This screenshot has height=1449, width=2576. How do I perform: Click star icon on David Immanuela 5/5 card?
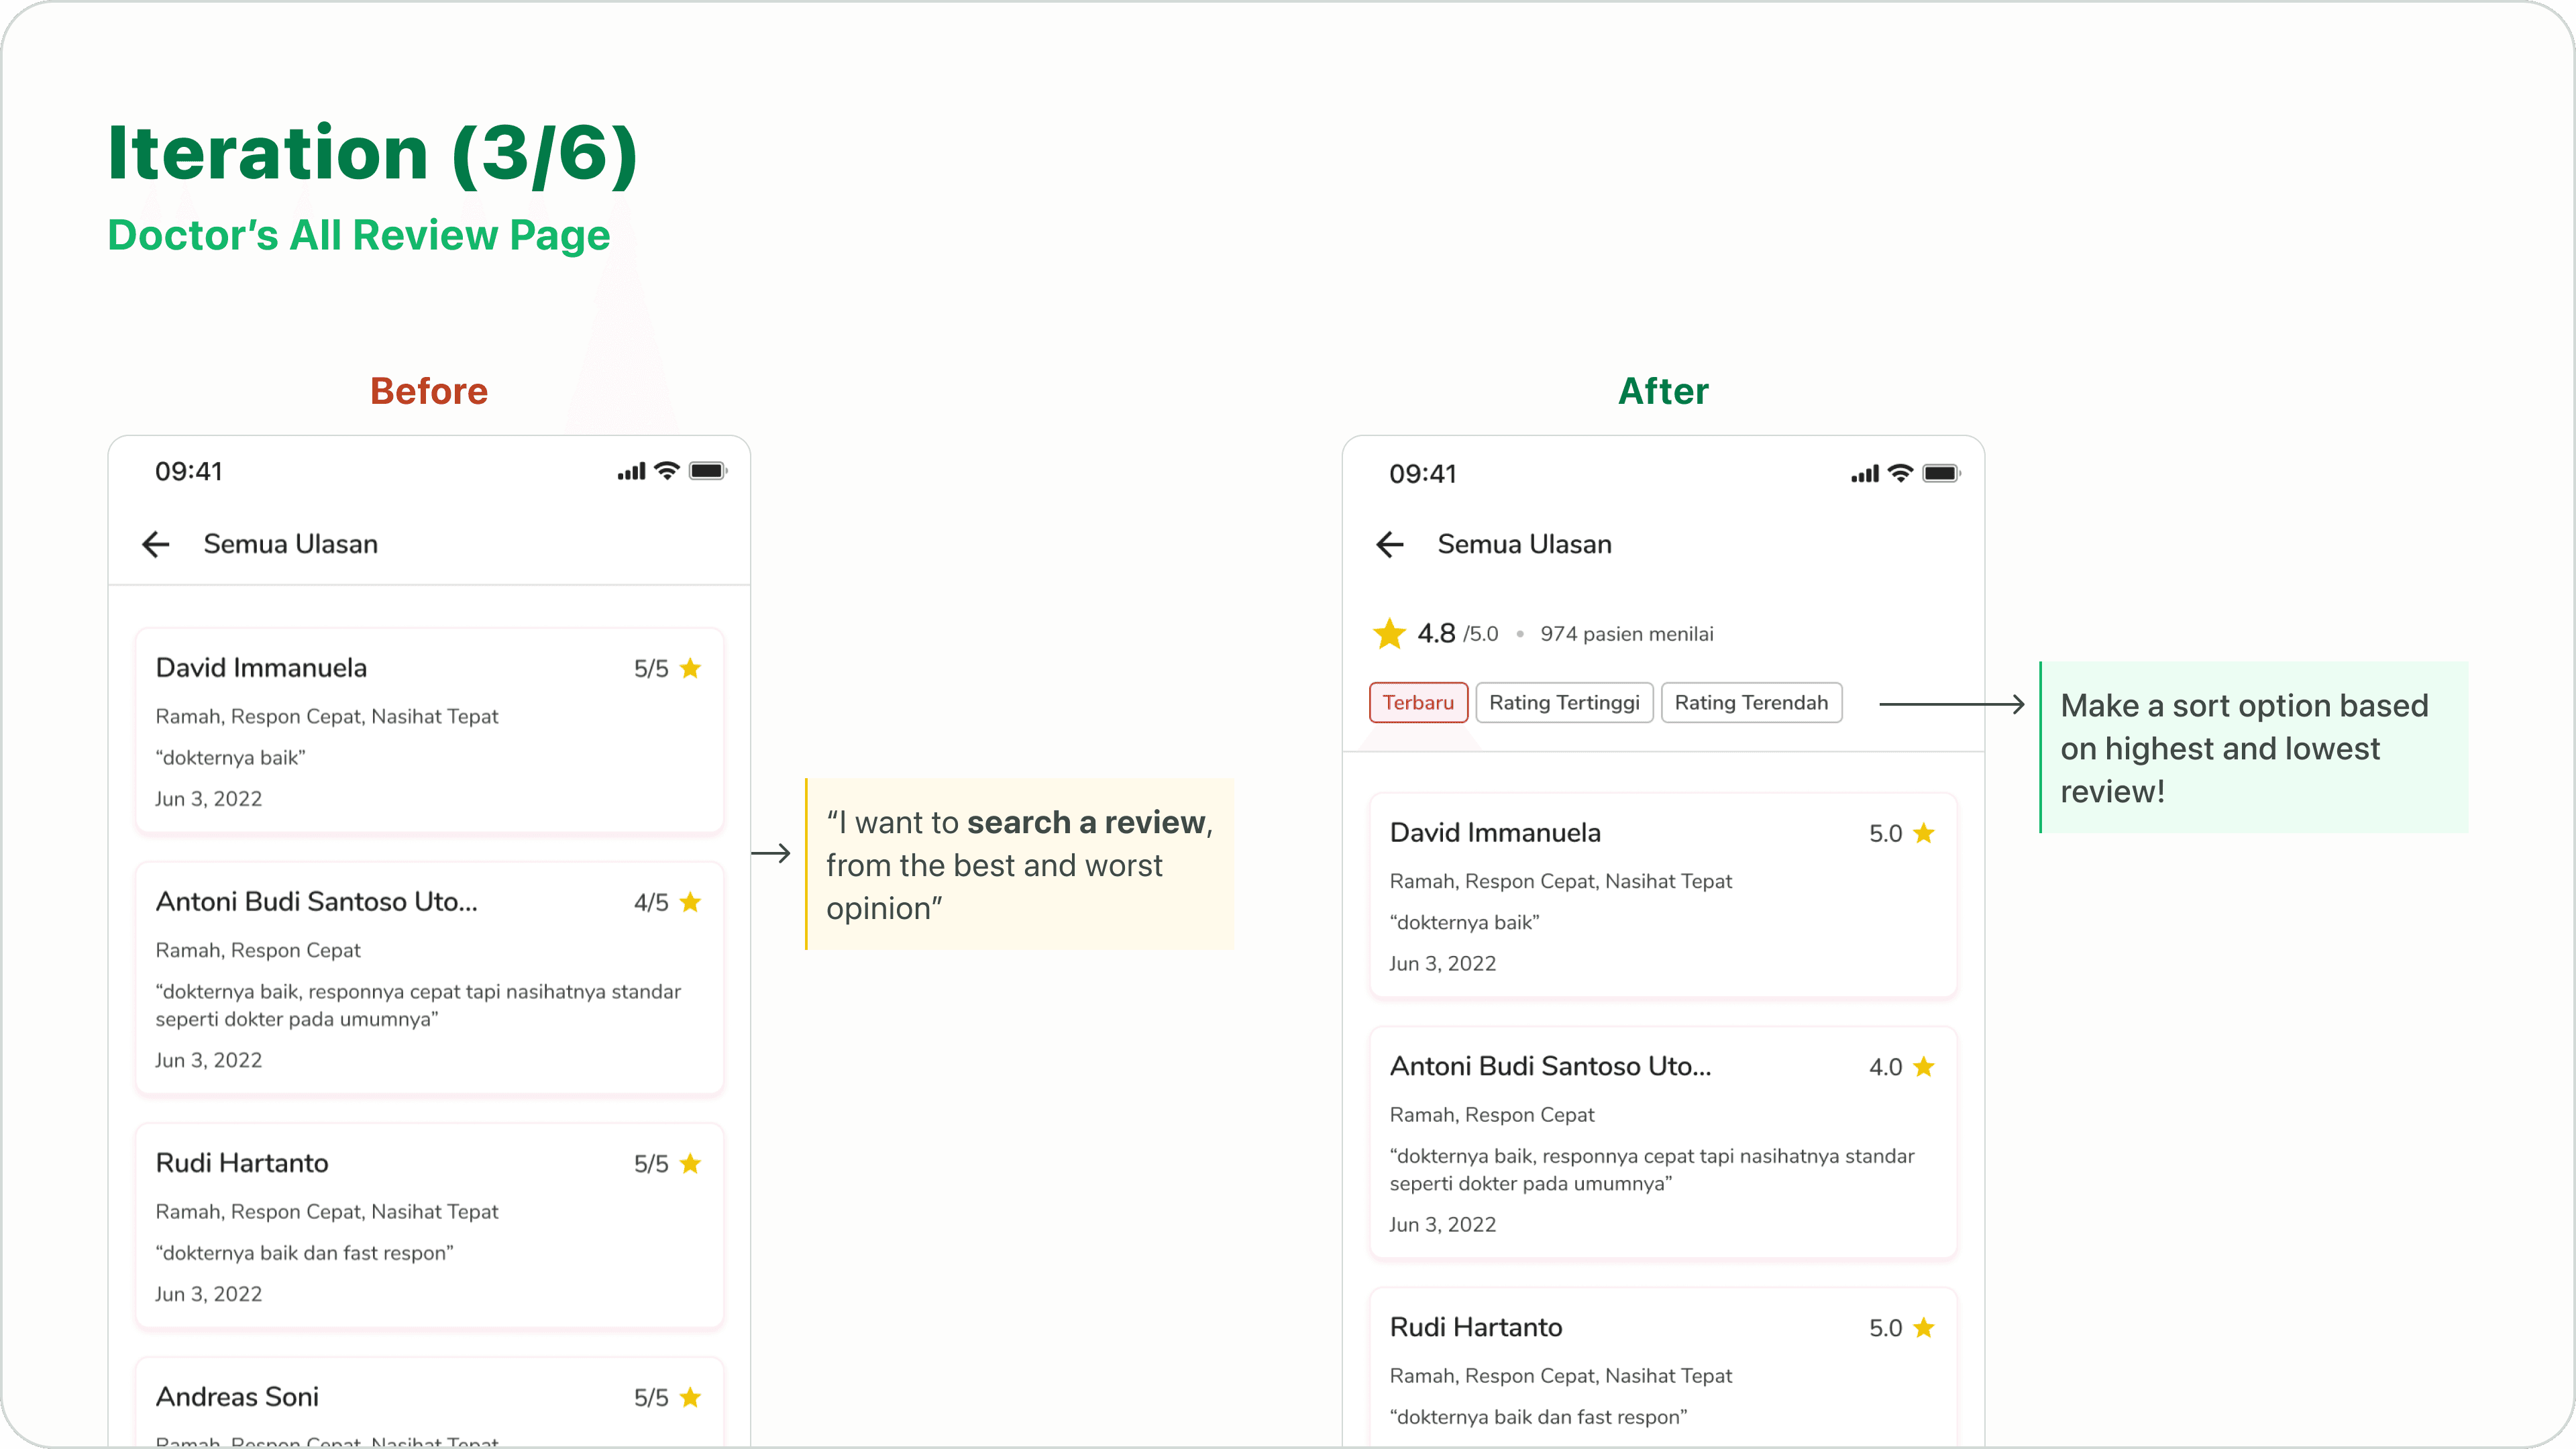[x=690, y=668]
